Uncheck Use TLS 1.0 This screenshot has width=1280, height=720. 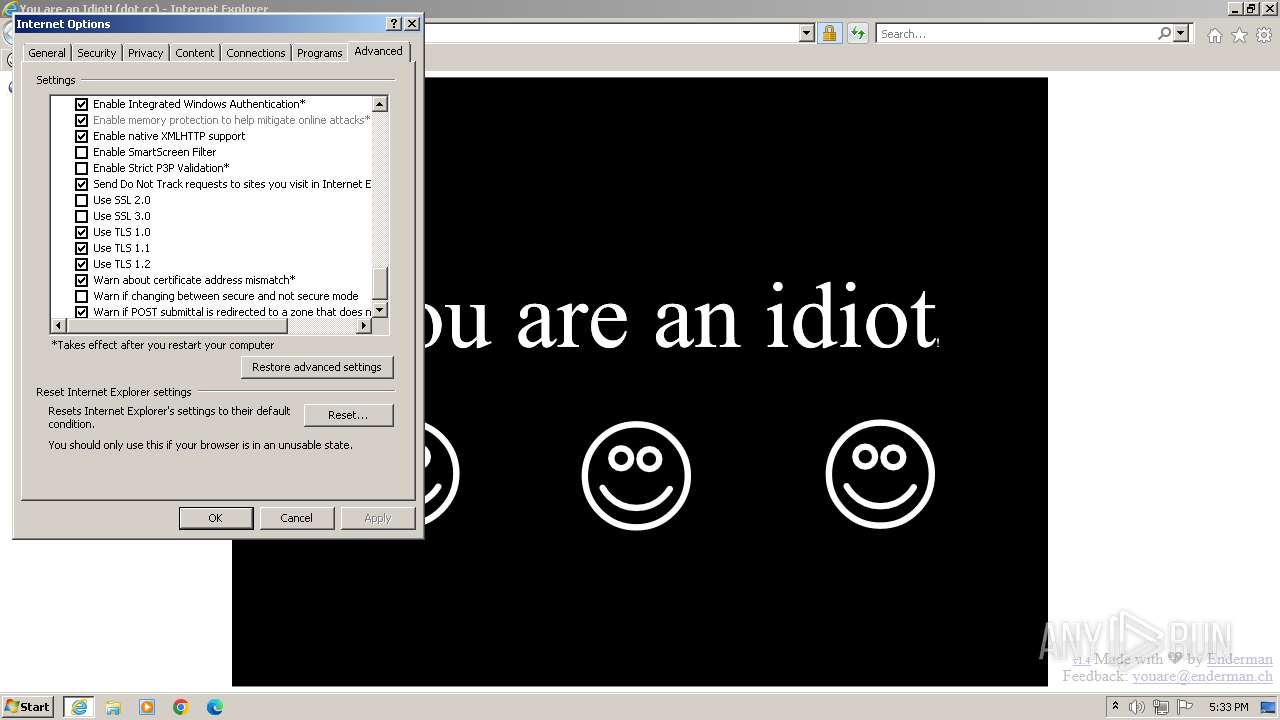point(82,232)
